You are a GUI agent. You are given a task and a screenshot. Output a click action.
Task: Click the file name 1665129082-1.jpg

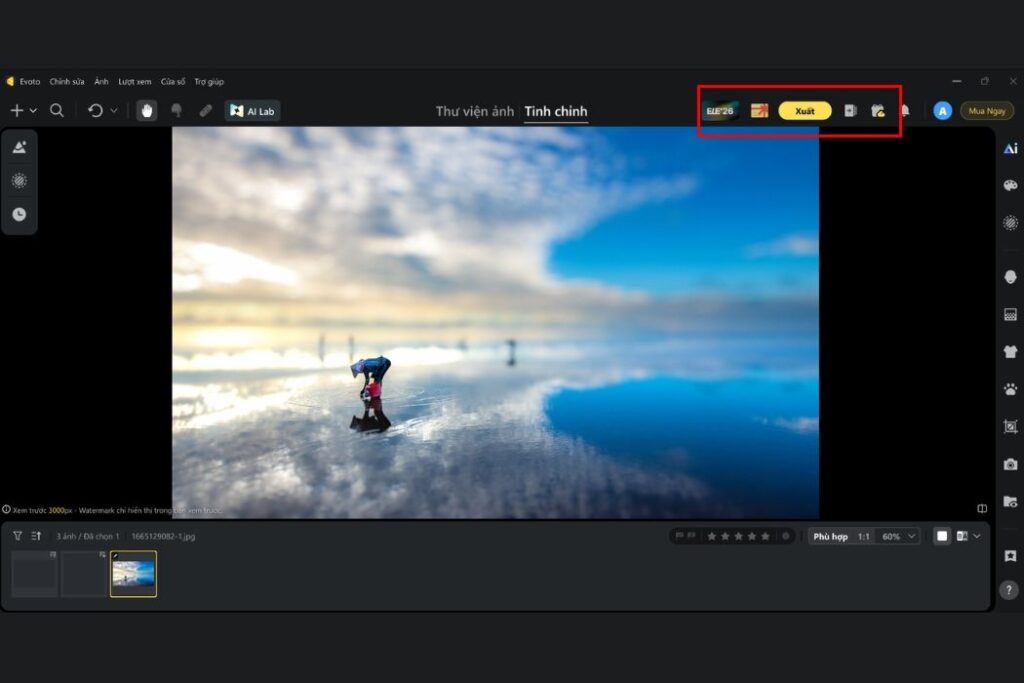(x=163, y=536)
